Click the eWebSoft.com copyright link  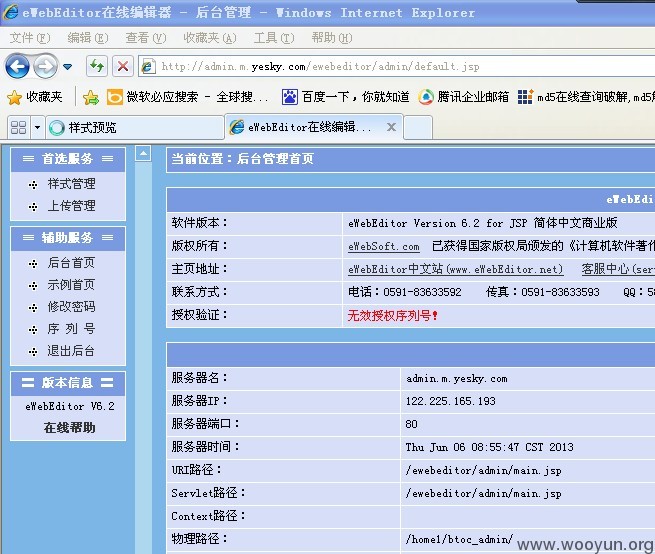pyautogui.click(x=383, y=247)
